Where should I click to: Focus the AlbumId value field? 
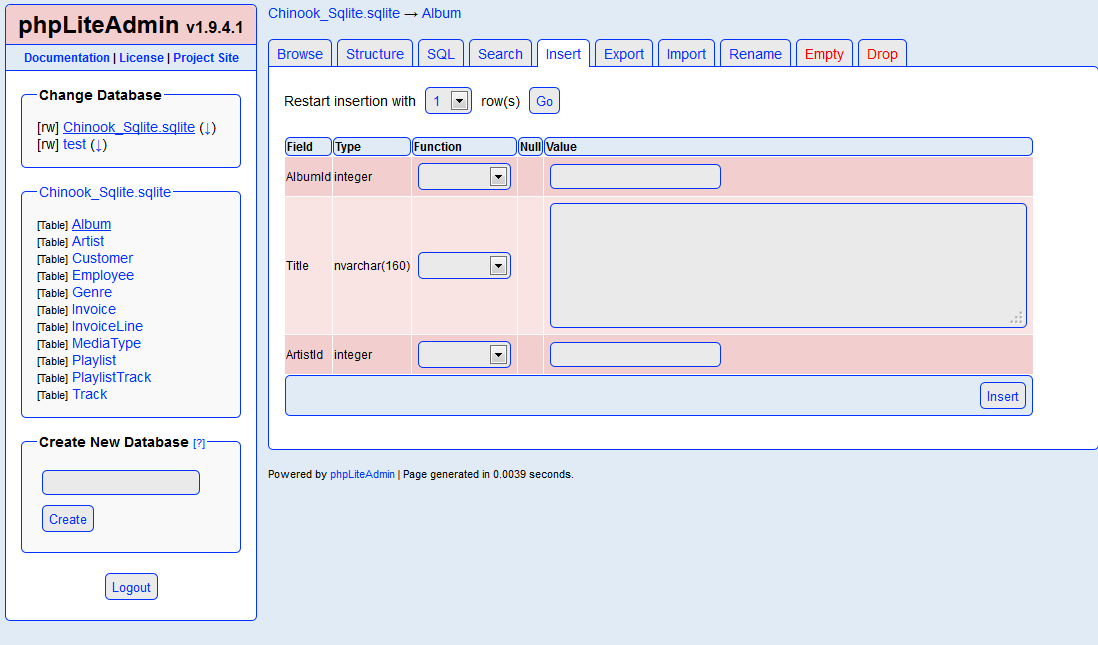635,176
